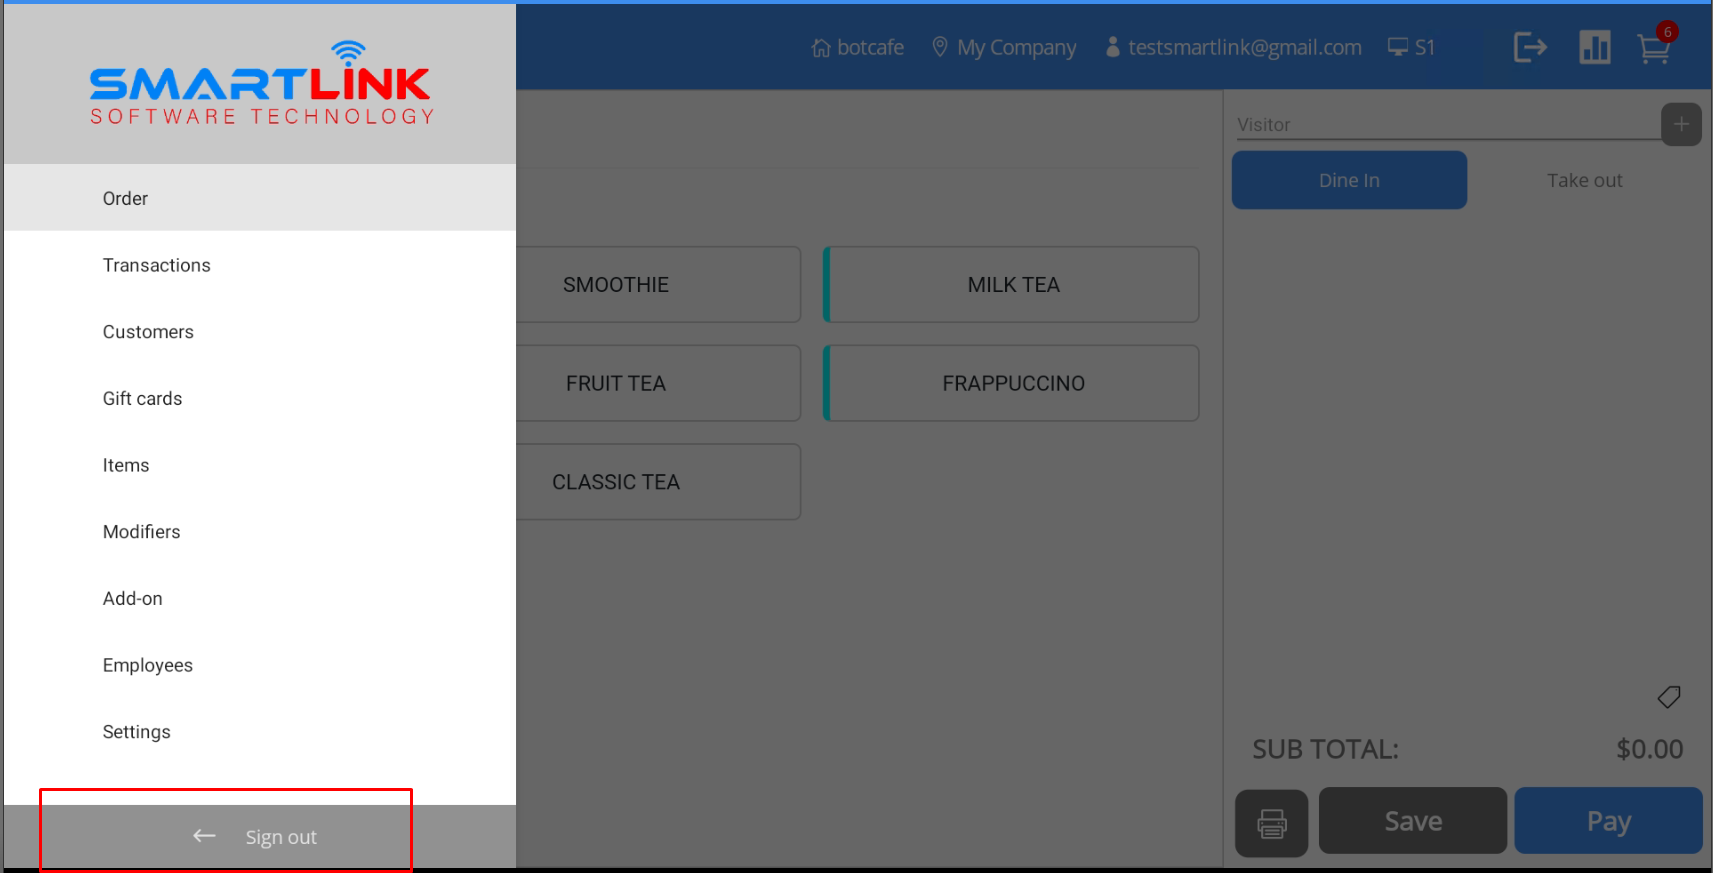
Task: Click the discount tag icon
Action: (1668, 697)
